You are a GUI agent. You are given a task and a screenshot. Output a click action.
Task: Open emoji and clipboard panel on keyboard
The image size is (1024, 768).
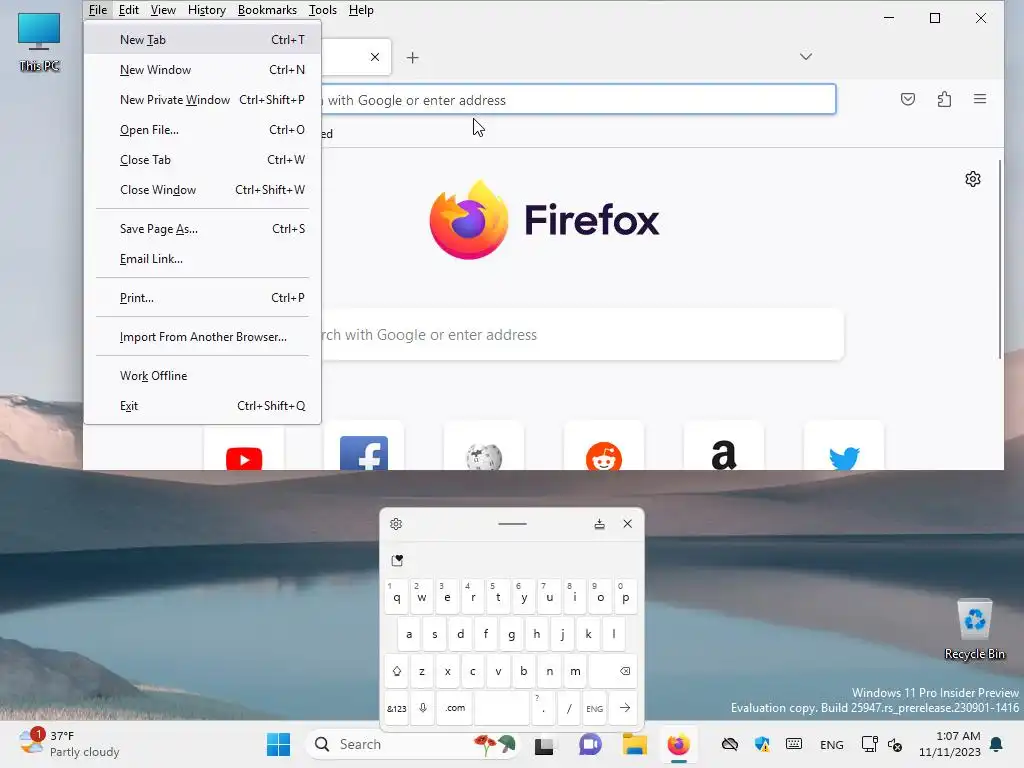pyautogui.click(x=397, y=560)
